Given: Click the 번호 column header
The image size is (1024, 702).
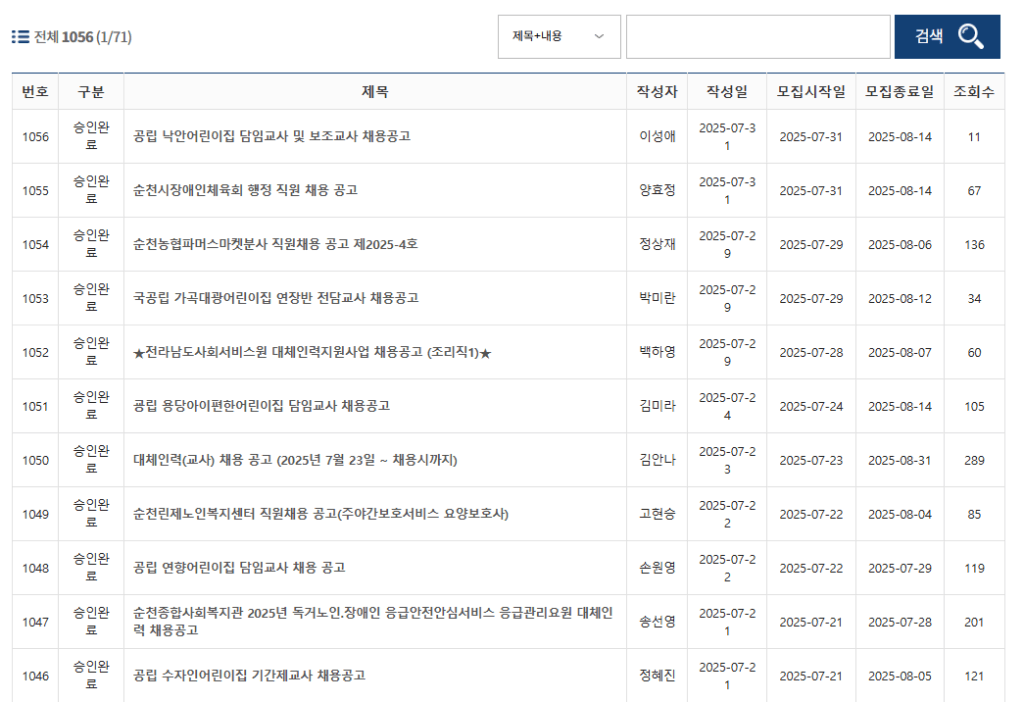Looking at the screenshot, I should click(x=35, y=91).
